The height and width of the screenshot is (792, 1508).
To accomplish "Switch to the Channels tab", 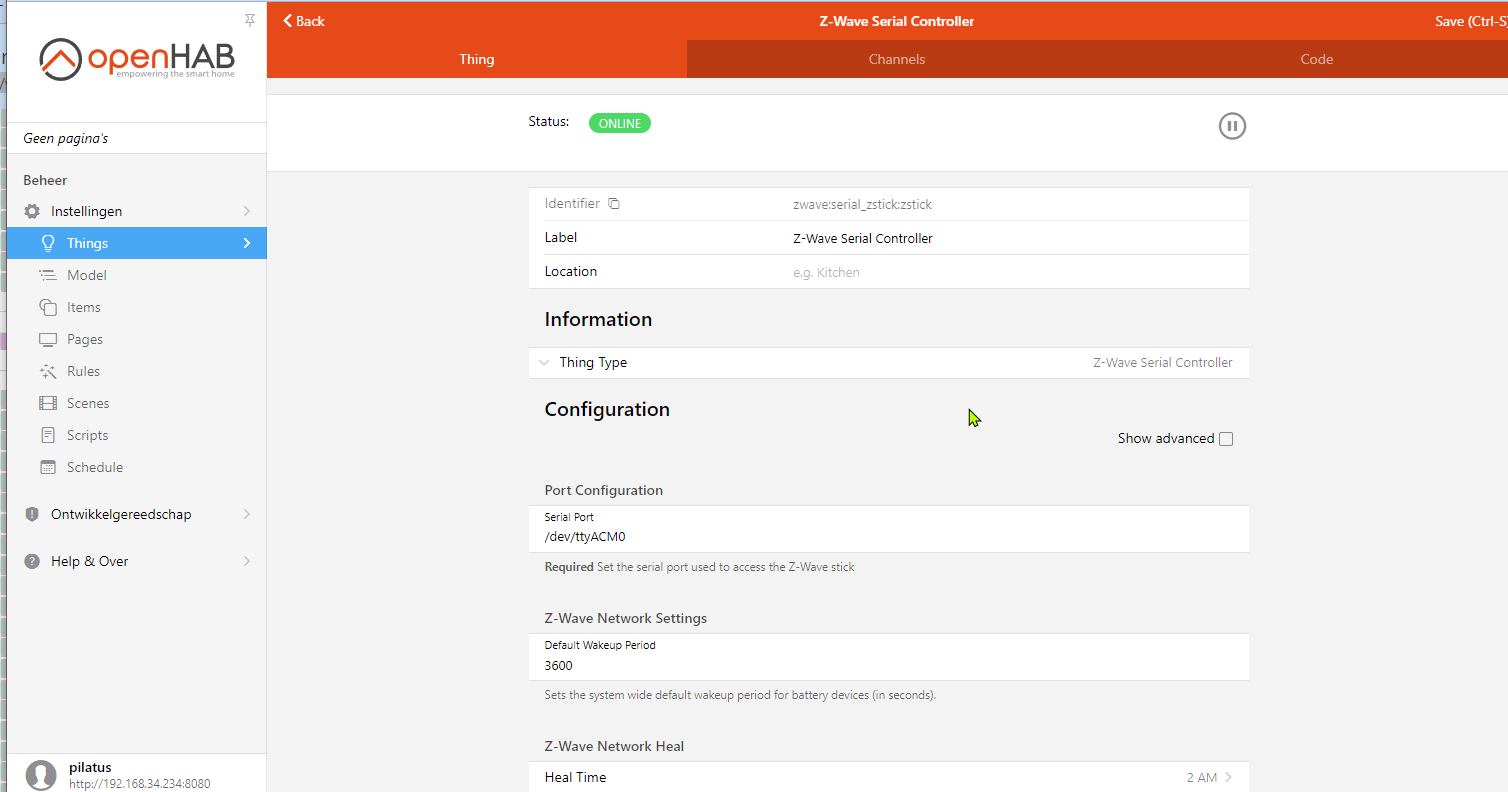I will point(896,59).
